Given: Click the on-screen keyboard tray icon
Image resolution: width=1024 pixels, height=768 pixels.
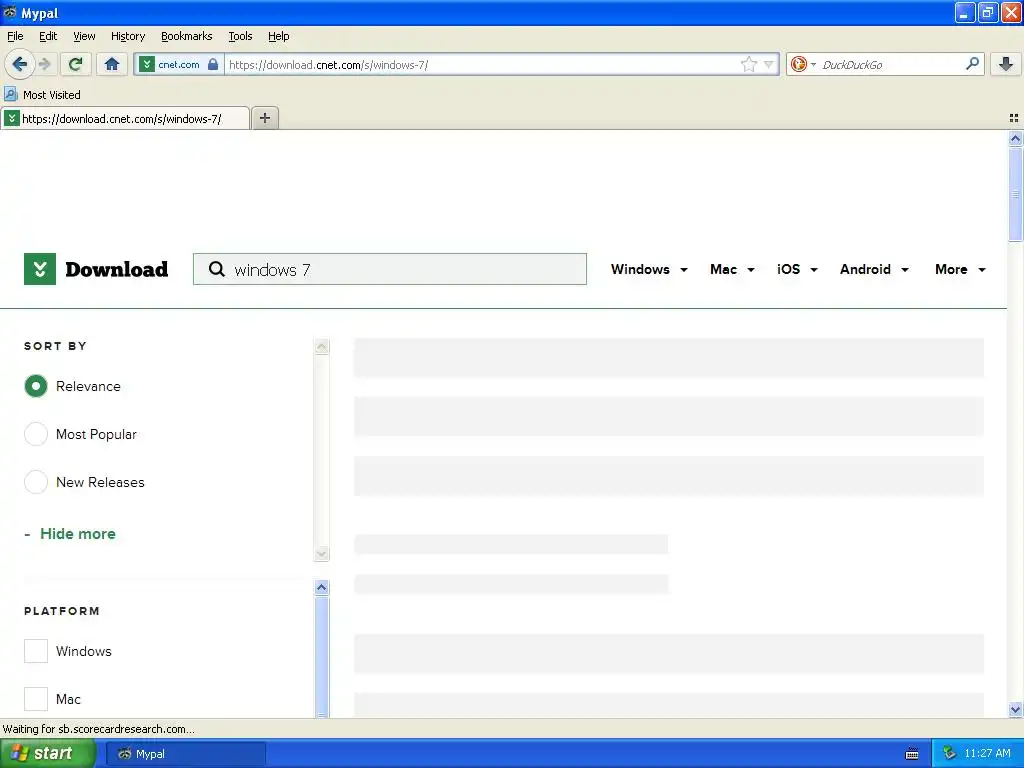Looking at the screenshot, I should click(912, 754).
